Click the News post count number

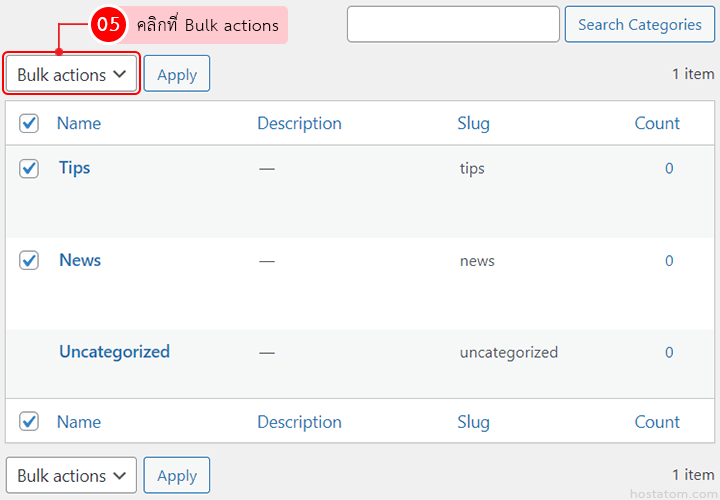(x=669, y=261)
